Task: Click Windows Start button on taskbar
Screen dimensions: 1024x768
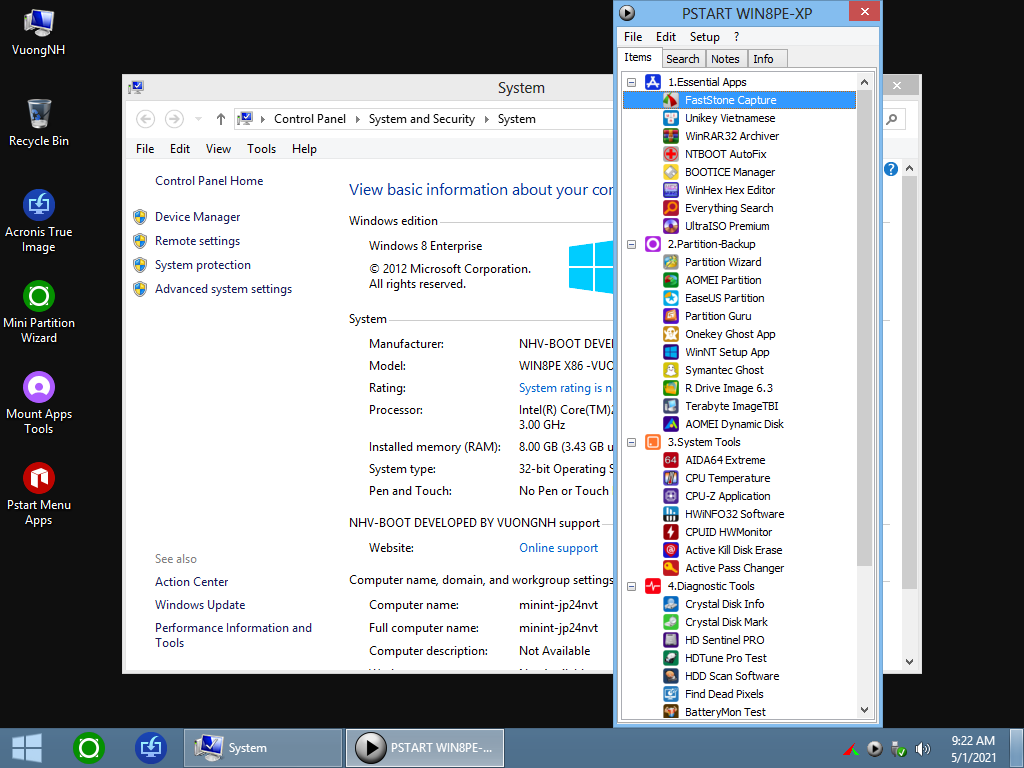Action: pyautogui.click(x=27, y=748)
